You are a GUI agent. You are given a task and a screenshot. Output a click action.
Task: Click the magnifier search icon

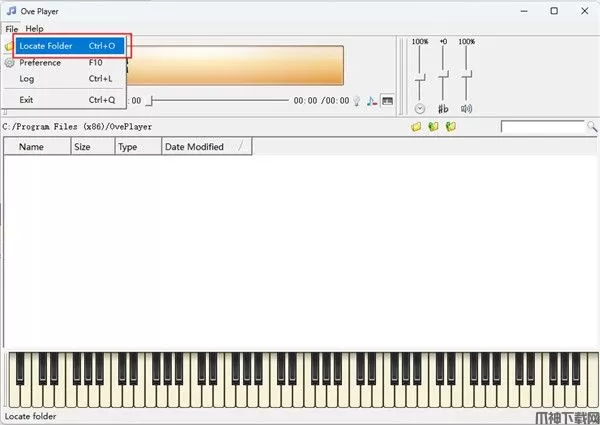click(592, 127)
